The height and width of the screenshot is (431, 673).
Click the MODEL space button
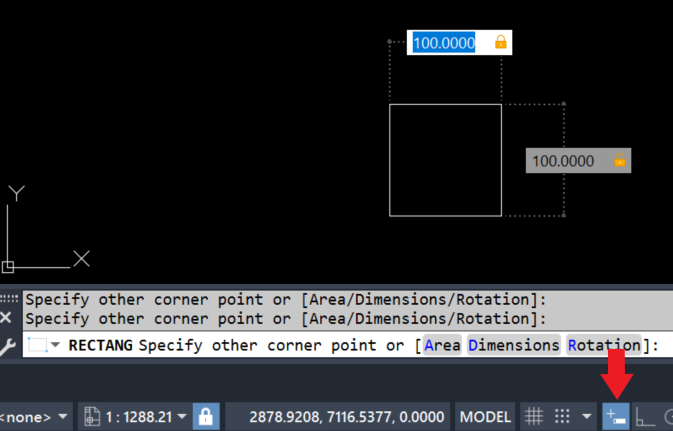coord(485,417)
